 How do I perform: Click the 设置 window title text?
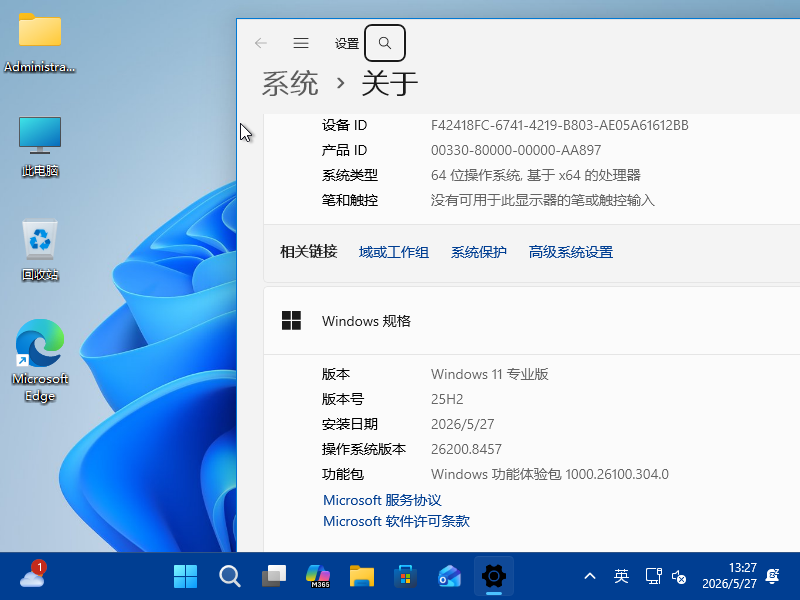(347, 44)
